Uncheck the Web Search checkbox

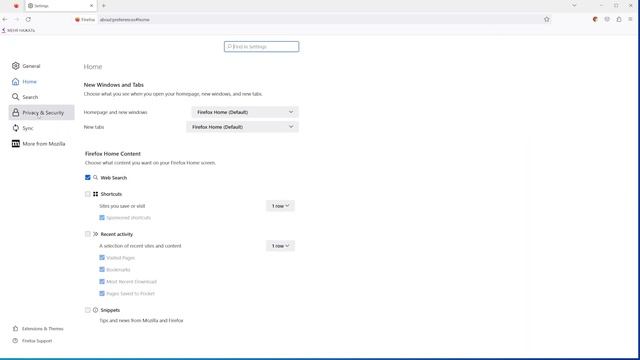(x=88, y=178)
